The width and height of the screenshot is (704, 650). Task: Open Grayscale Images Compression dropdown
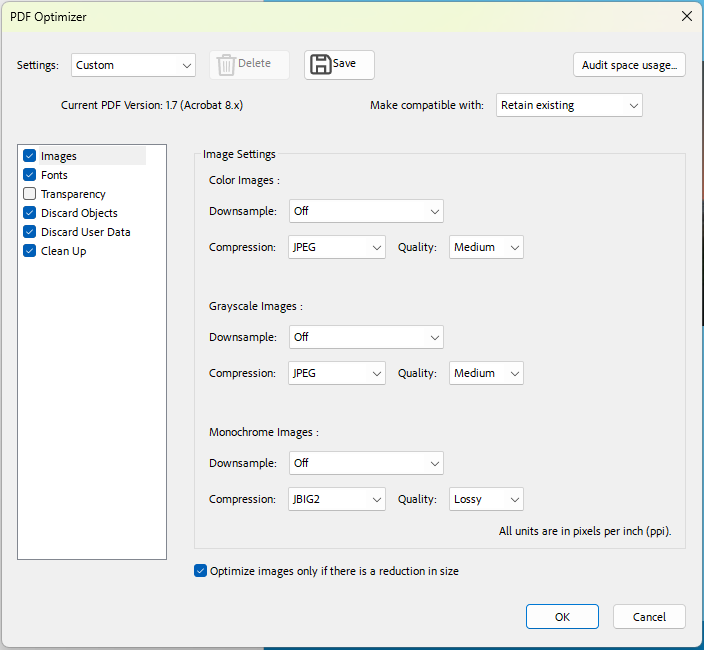click(337, 373)
